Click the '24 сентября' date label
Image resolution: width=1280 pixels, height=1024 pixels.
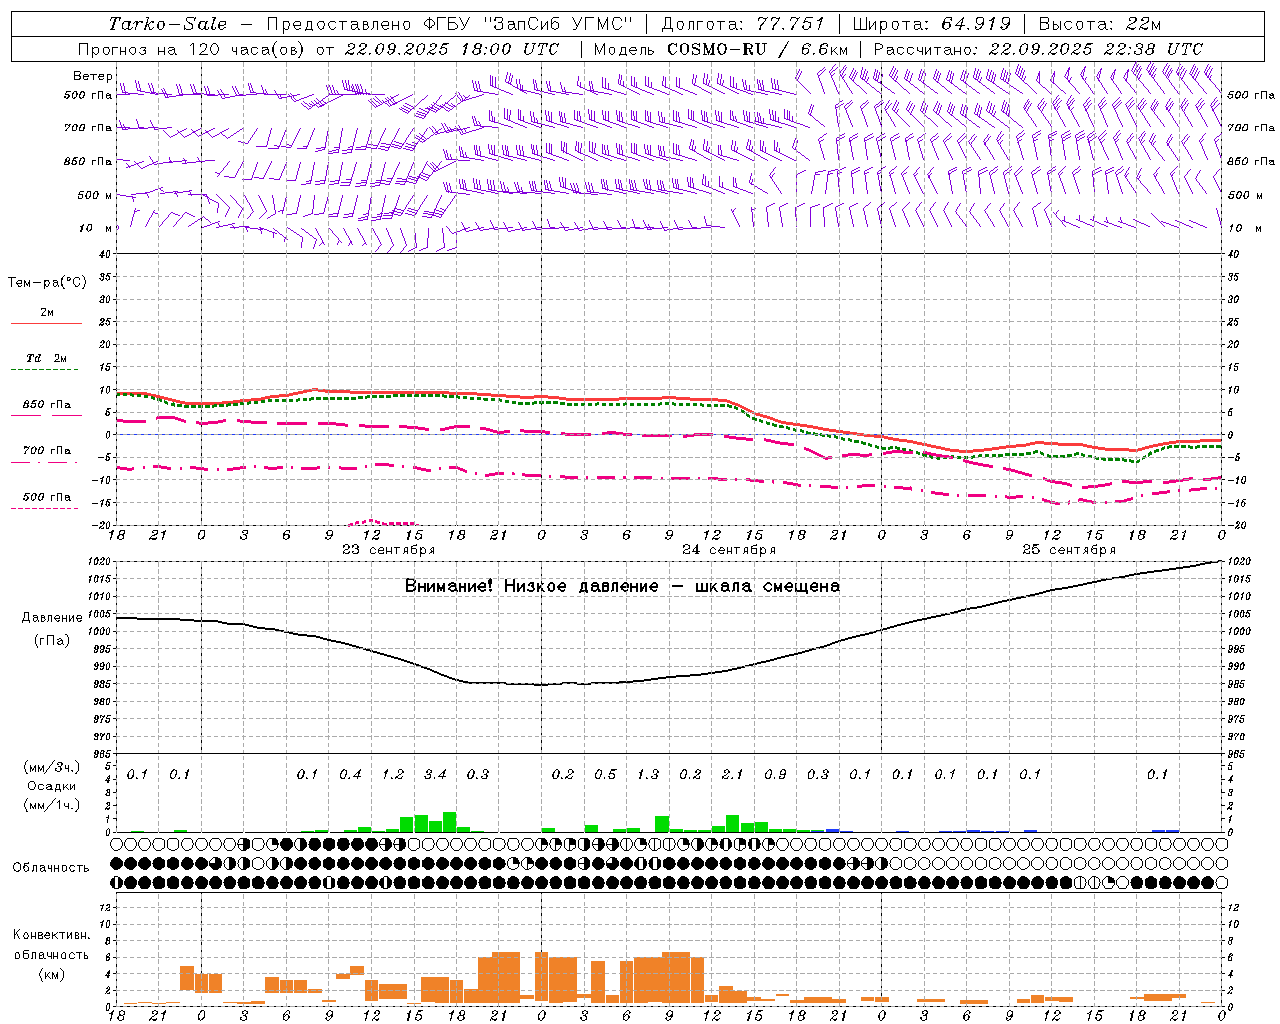(x=729, y=549)
